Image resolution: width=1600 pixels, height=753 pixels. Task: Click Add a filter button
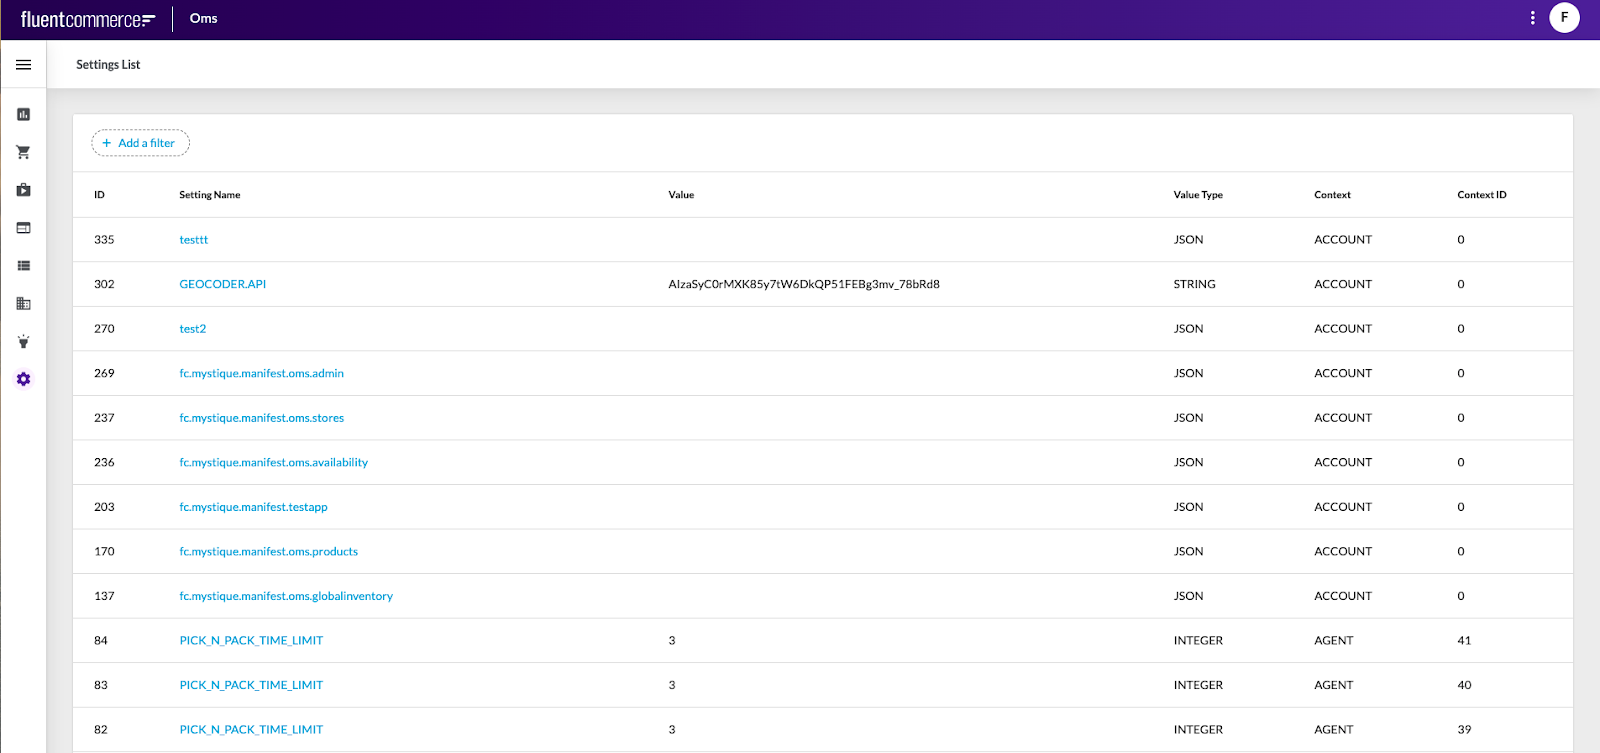tap(140, 143)
